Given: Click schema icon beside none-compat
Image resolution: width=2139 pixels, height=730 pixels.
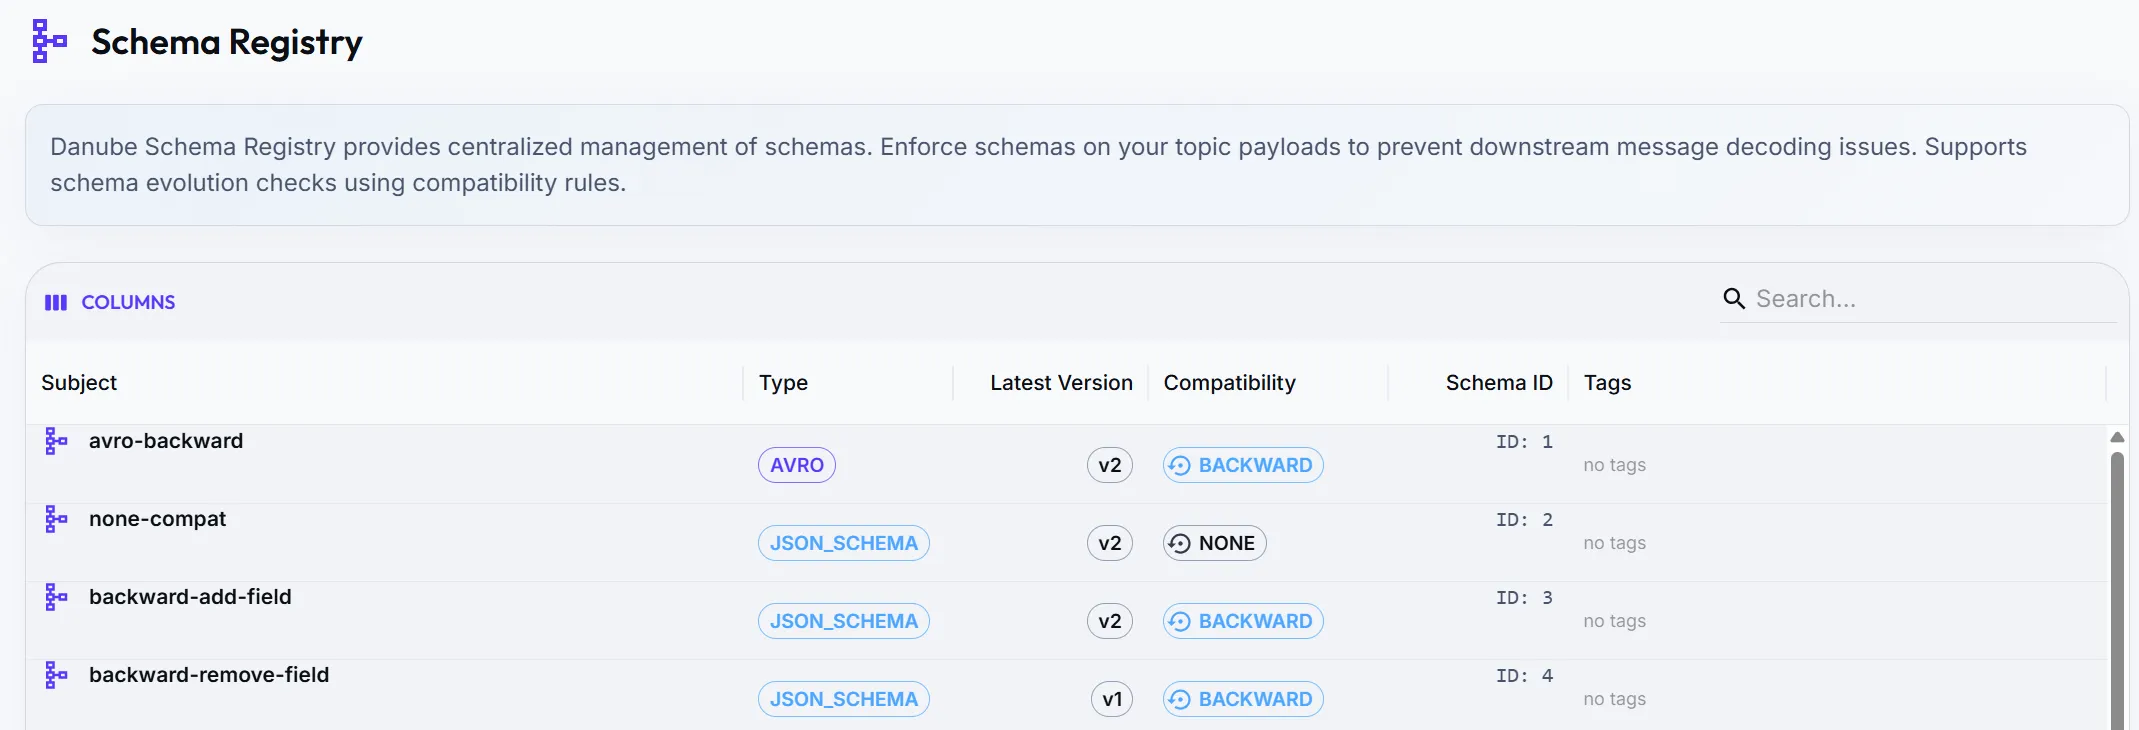Looking at the screenshot, I should coord(56,519).
